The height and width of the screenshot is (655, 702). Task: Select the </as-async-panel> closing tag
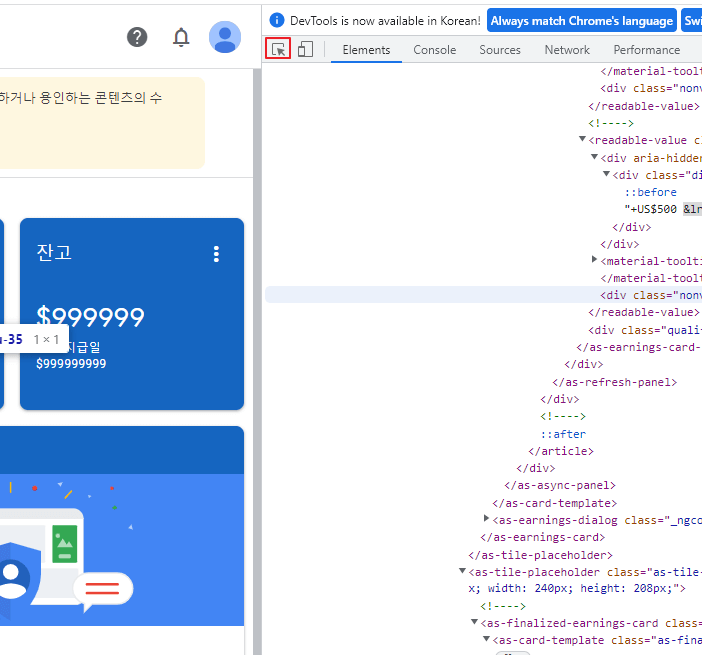(x=560, y=485)
